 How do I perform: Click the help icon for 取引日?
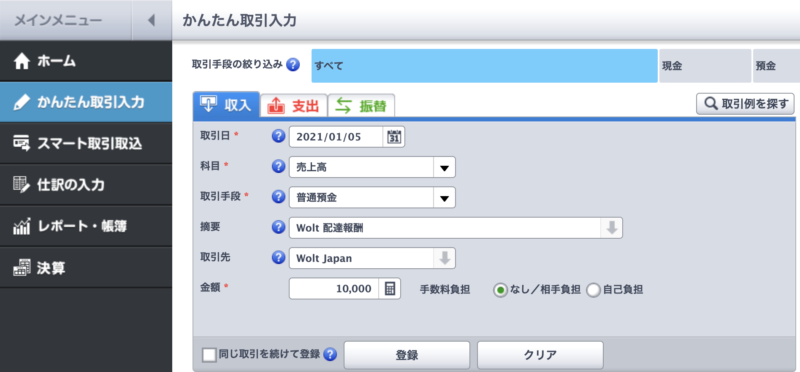click(x=278, y=137)
